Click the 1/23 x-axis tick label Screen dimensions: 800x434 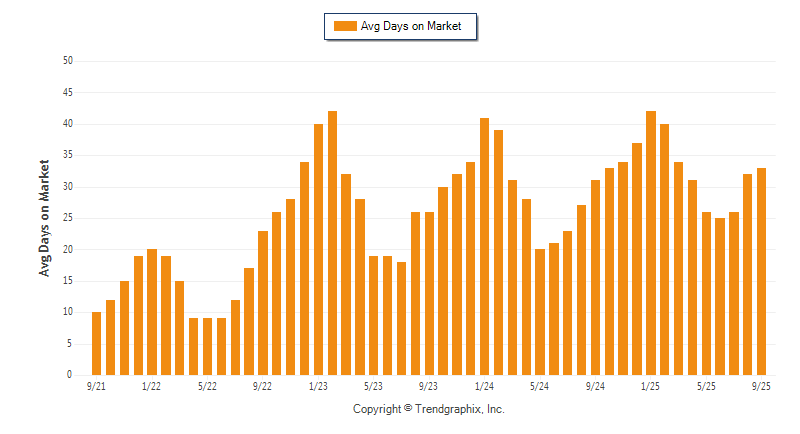318,387
